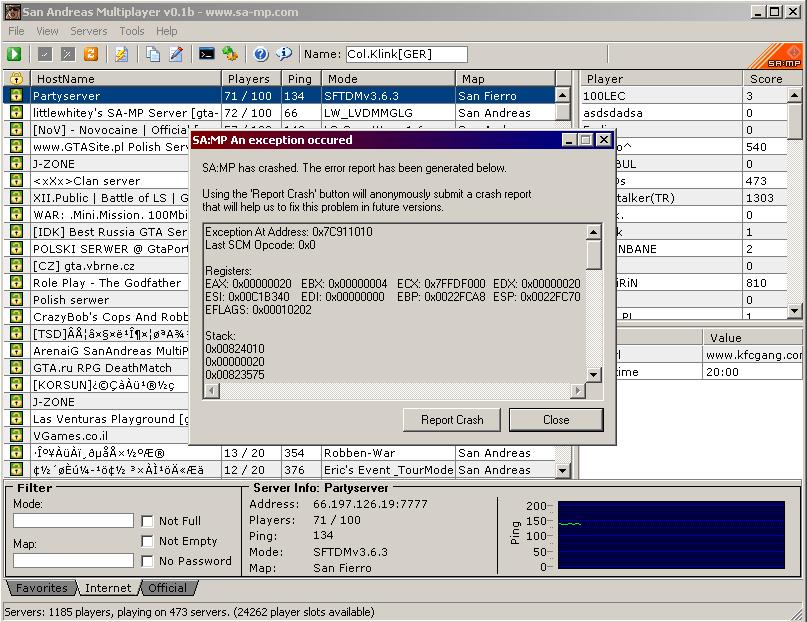Click the player list scroll up arrow
The image size is (807, 622).
click(x=795, y=95)
